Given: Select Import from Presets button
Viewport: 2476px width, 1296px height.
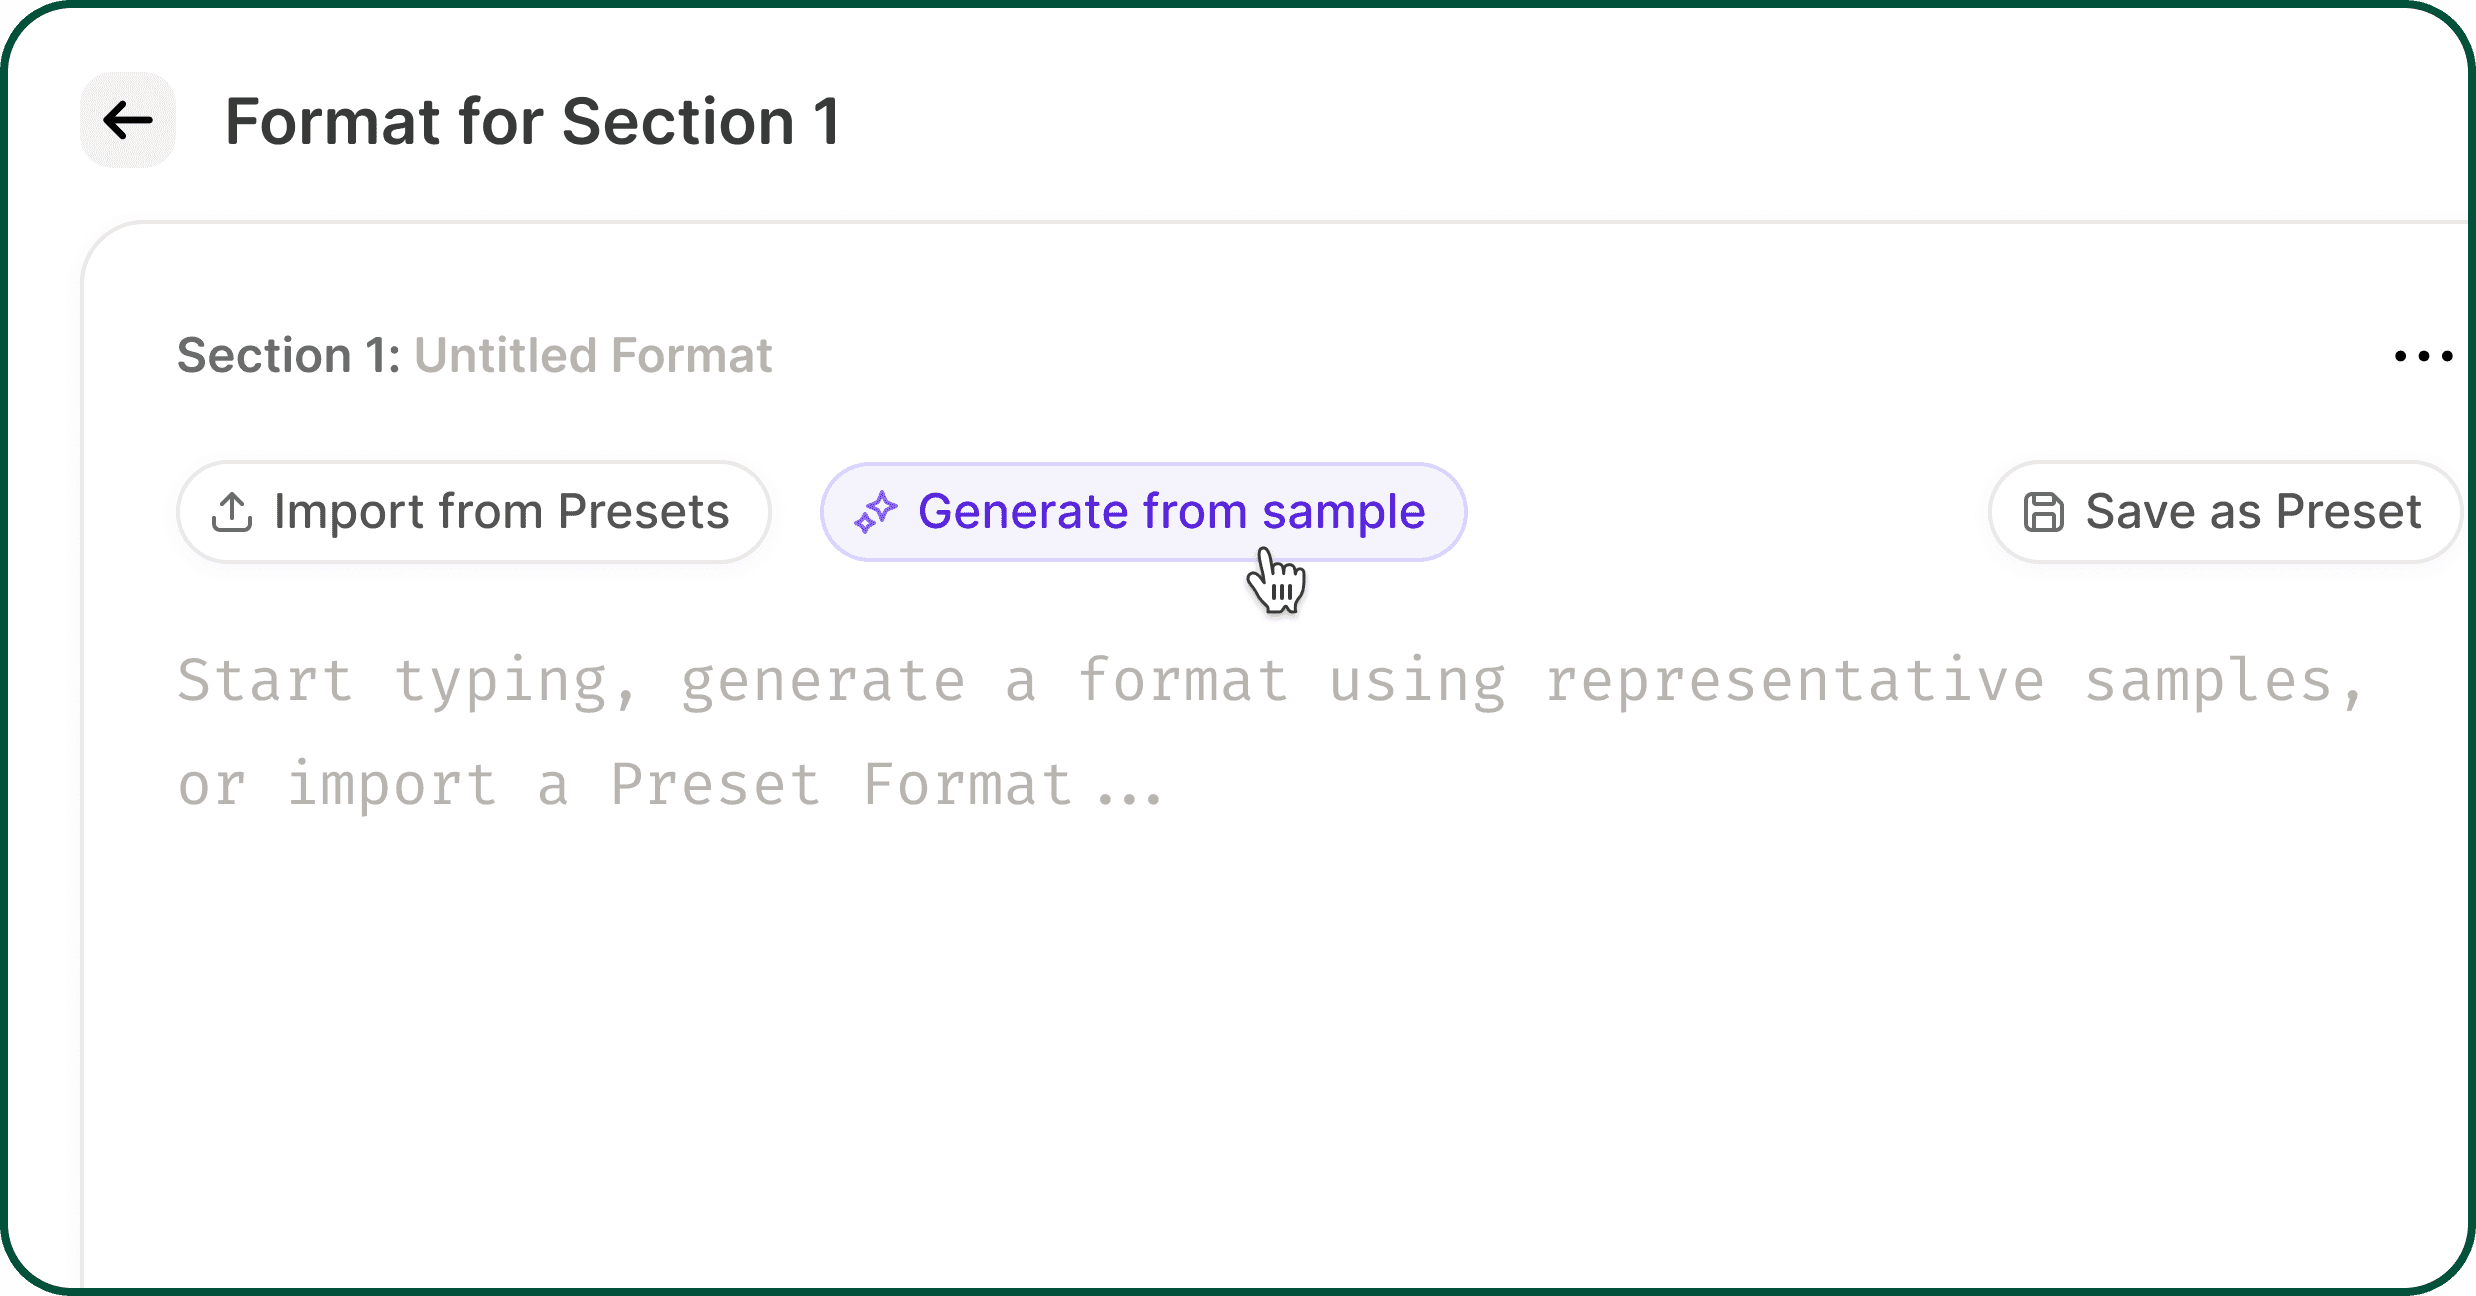Looking at the screenshot, I should pos(473,512).
